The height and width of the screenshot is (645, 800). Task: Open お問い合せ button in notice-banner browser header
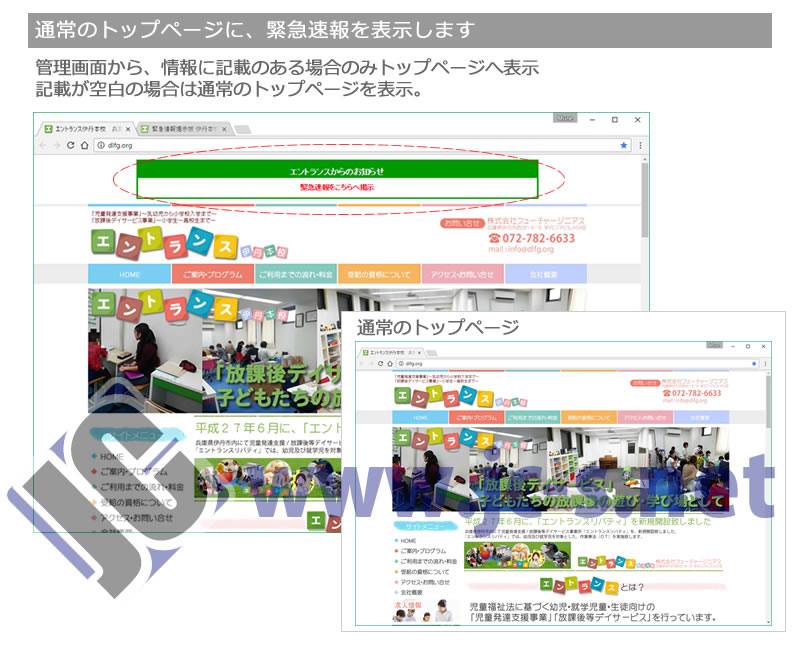click(x=461, y=223)
